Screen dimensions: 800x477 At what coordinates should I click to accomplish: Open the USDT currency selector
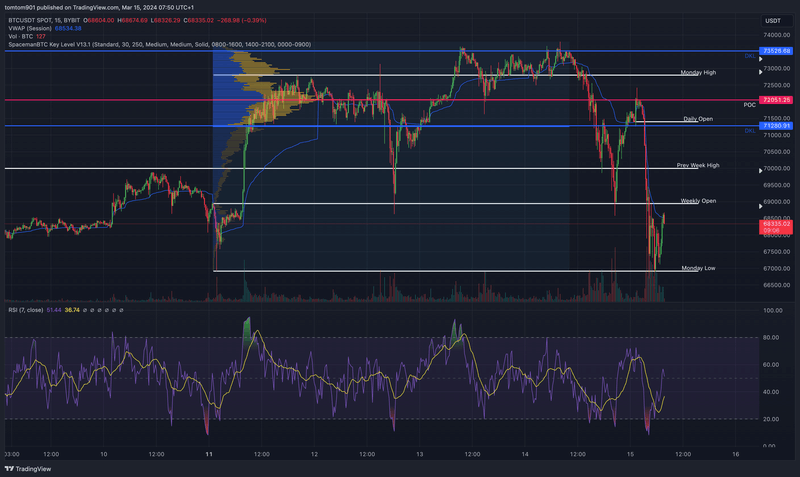coord(777,21)
